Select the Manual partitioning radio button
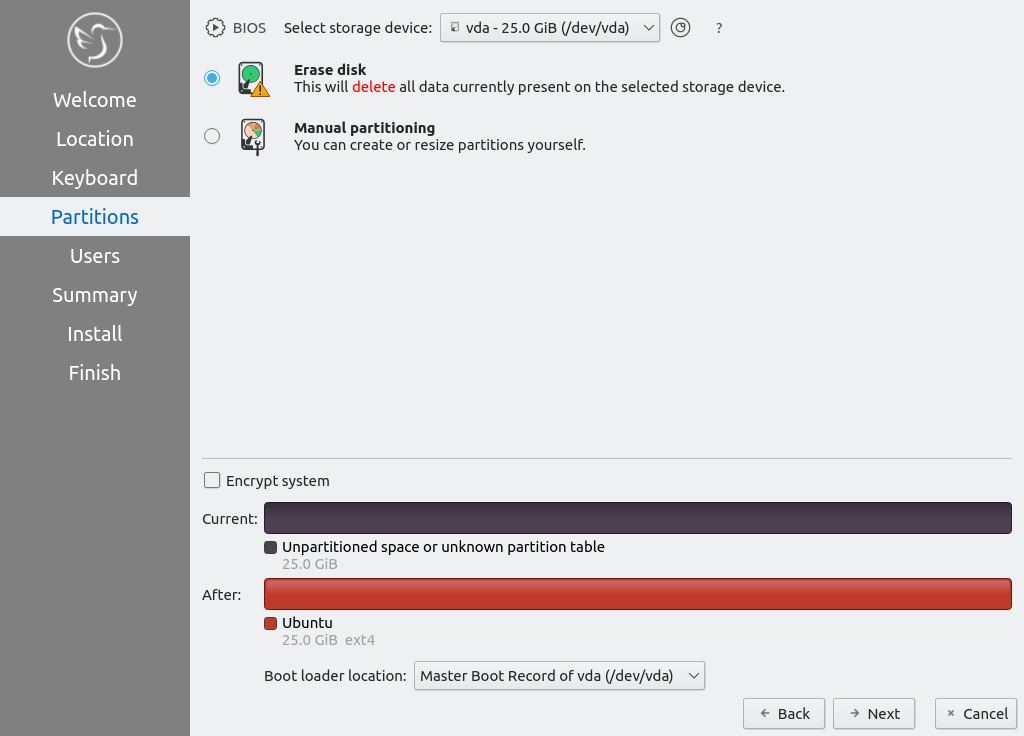1024x736 pixels. [x=212, y=136]
